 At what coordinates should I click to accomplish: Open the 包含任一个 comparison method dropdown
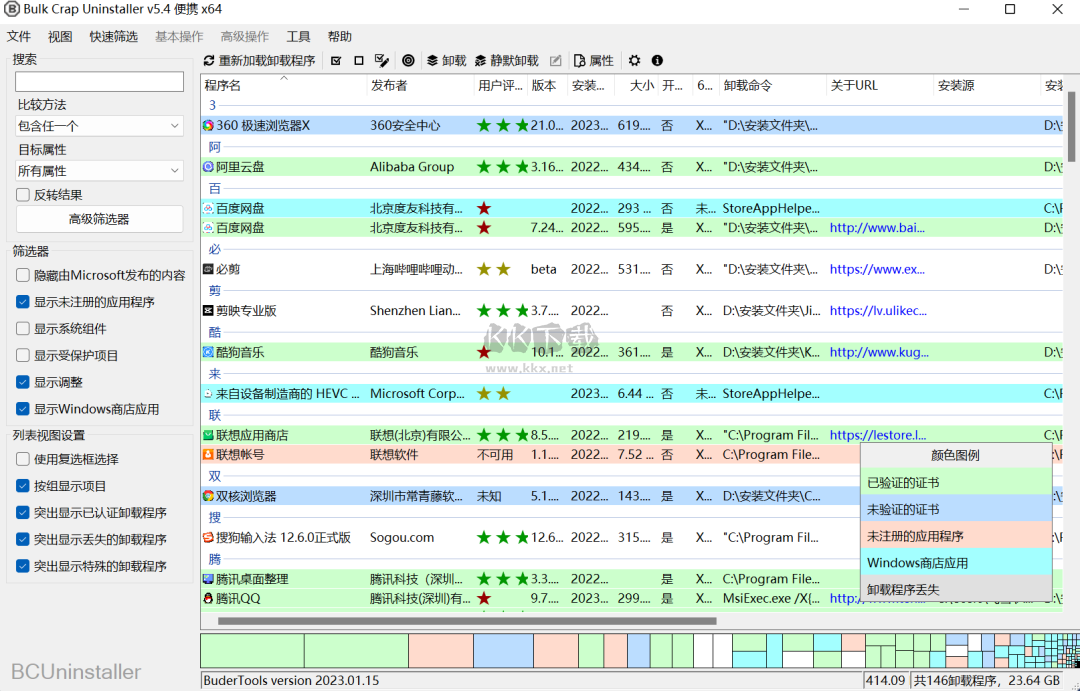[x=98, y=125]
